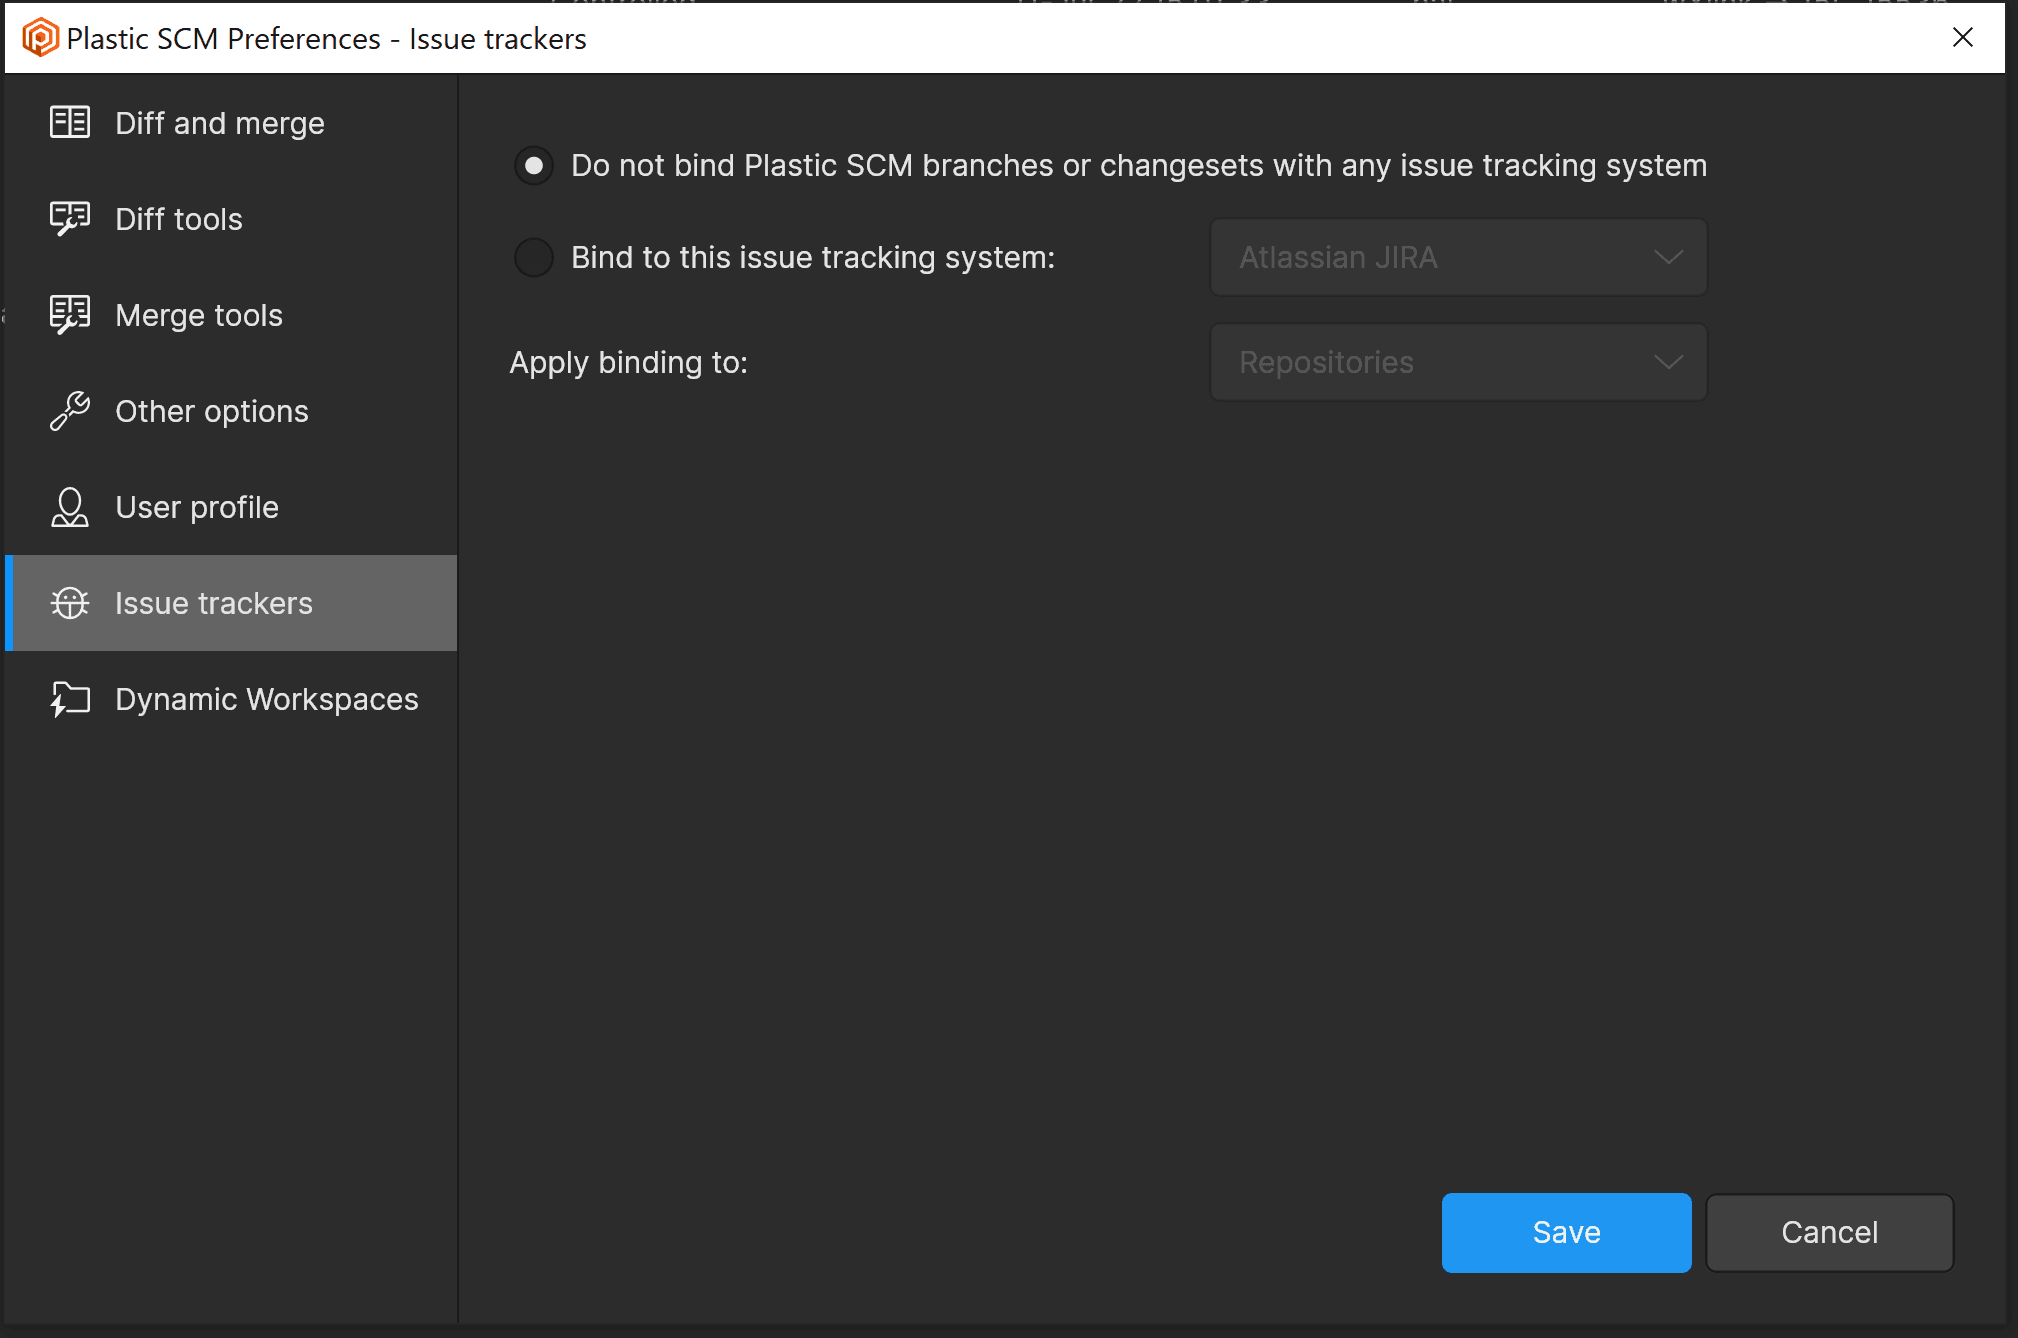The height and width of the screenshot is (1338, 2018).
Task: Enable 'Bind to this issue tracking system' radio
Action: [x=534, y=257]
